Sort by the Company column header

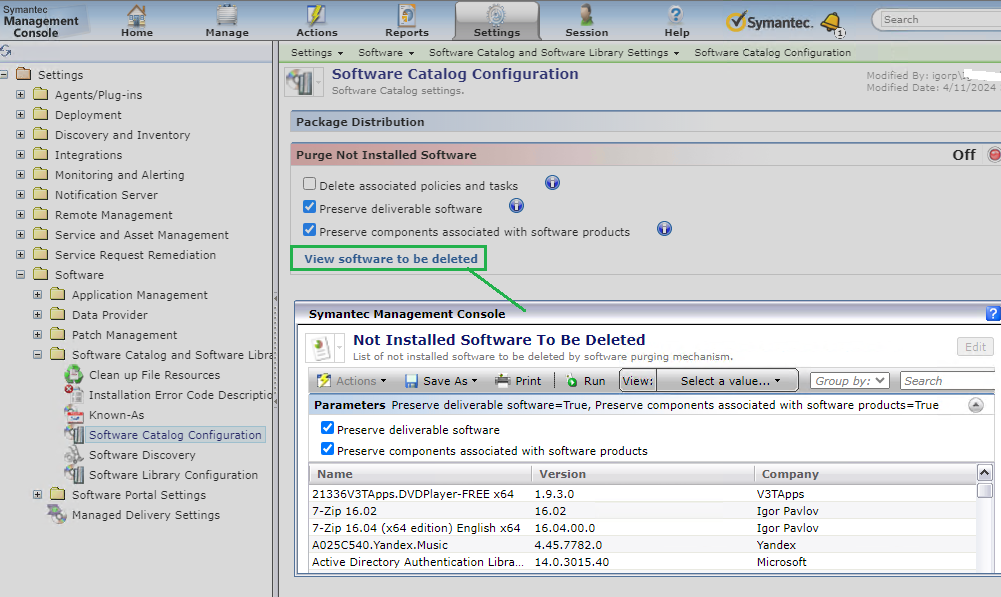[865, 474]
